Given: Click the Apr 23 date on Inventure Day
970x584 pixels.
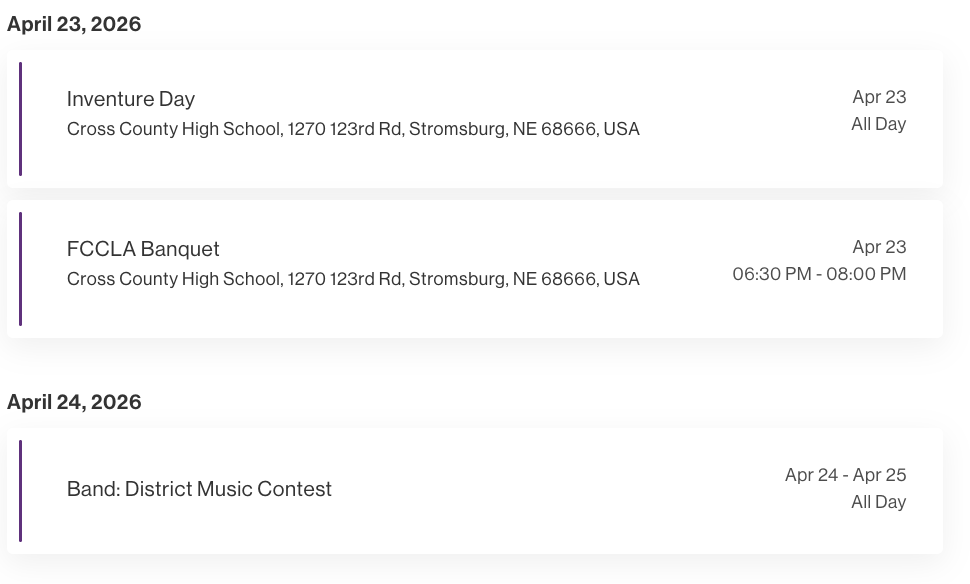Looking at the screenshot, I should [879, 97].
